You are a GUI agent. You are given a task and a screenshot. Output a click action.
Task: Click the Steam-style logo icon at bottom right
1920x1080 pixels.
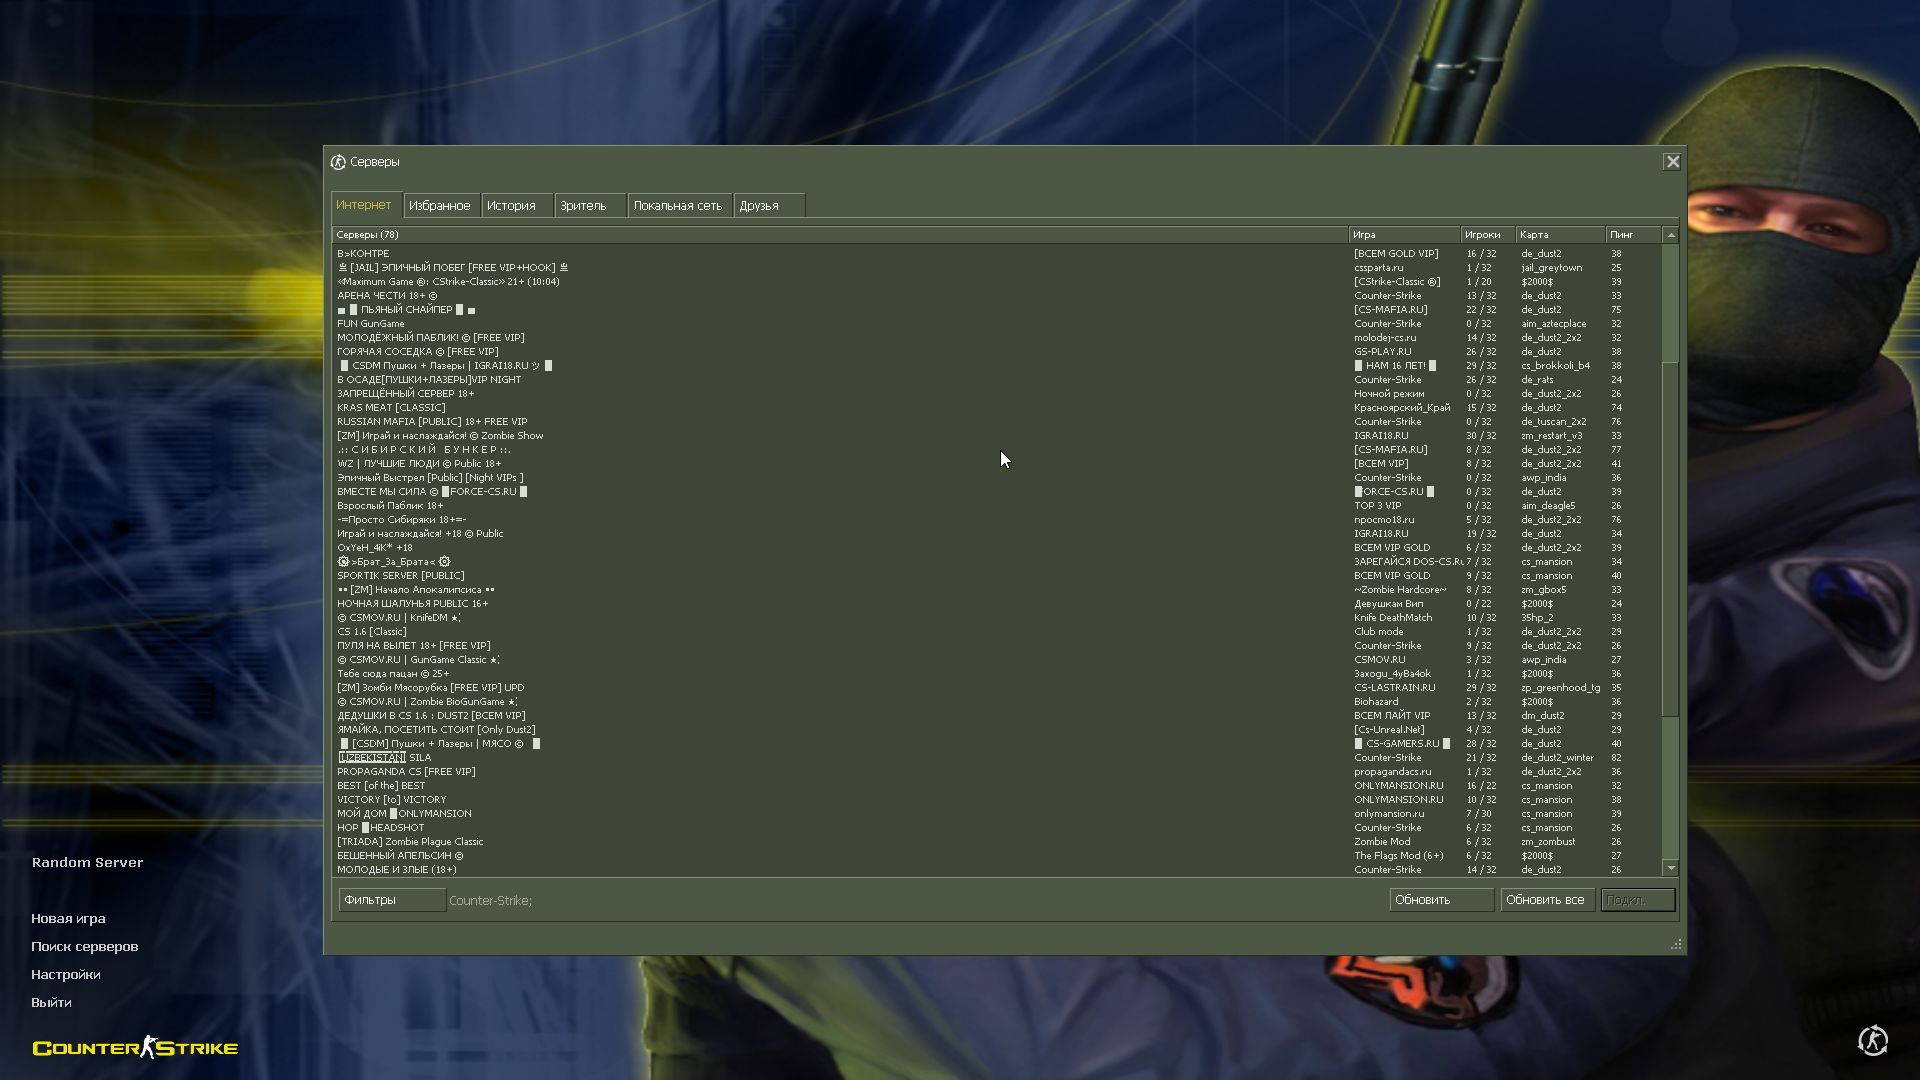click(1872, 1041)
